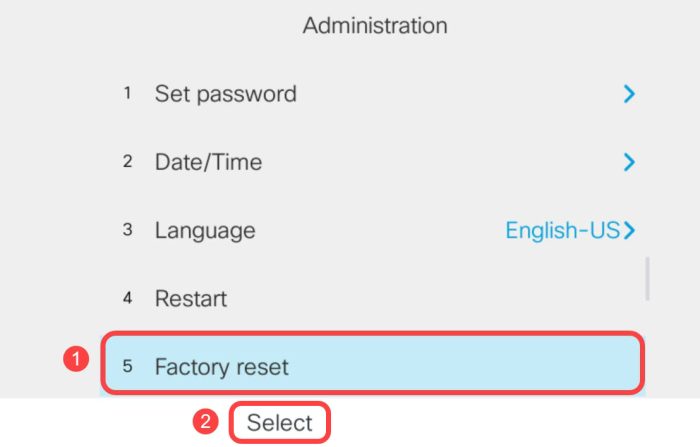Click the red step 2 badge

click(x=205, y=422)
